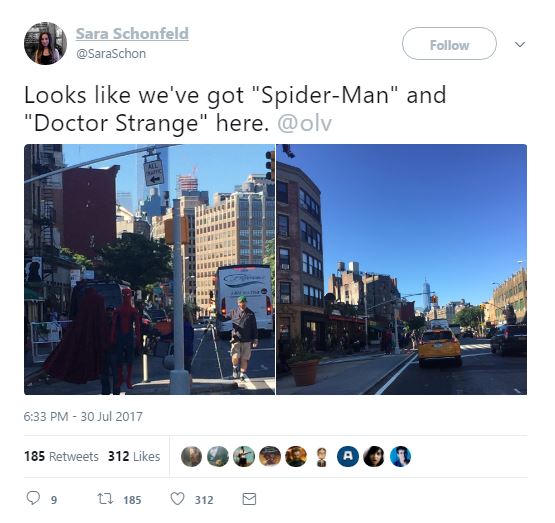Click the reply speech bubble icon
This screenshot has width=555, height=523.
coord(33,498)
